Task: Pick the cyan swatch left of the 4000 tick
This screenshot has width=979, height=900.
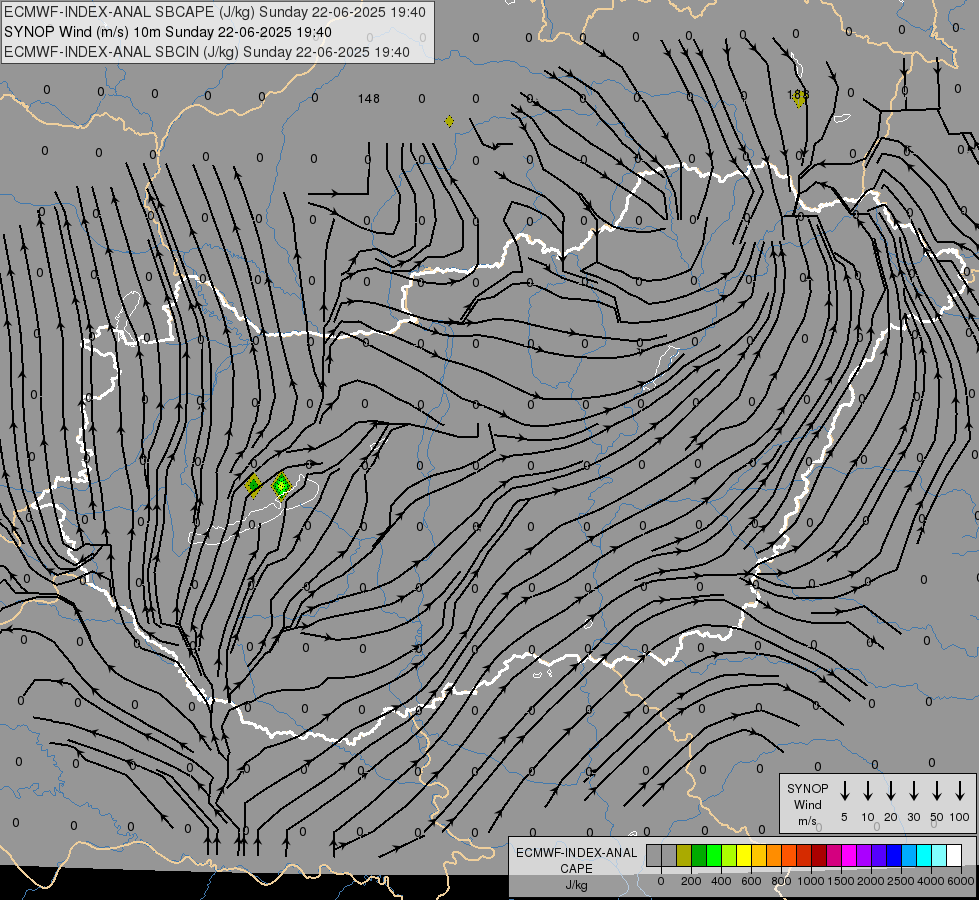Action: tap(925, 855)
